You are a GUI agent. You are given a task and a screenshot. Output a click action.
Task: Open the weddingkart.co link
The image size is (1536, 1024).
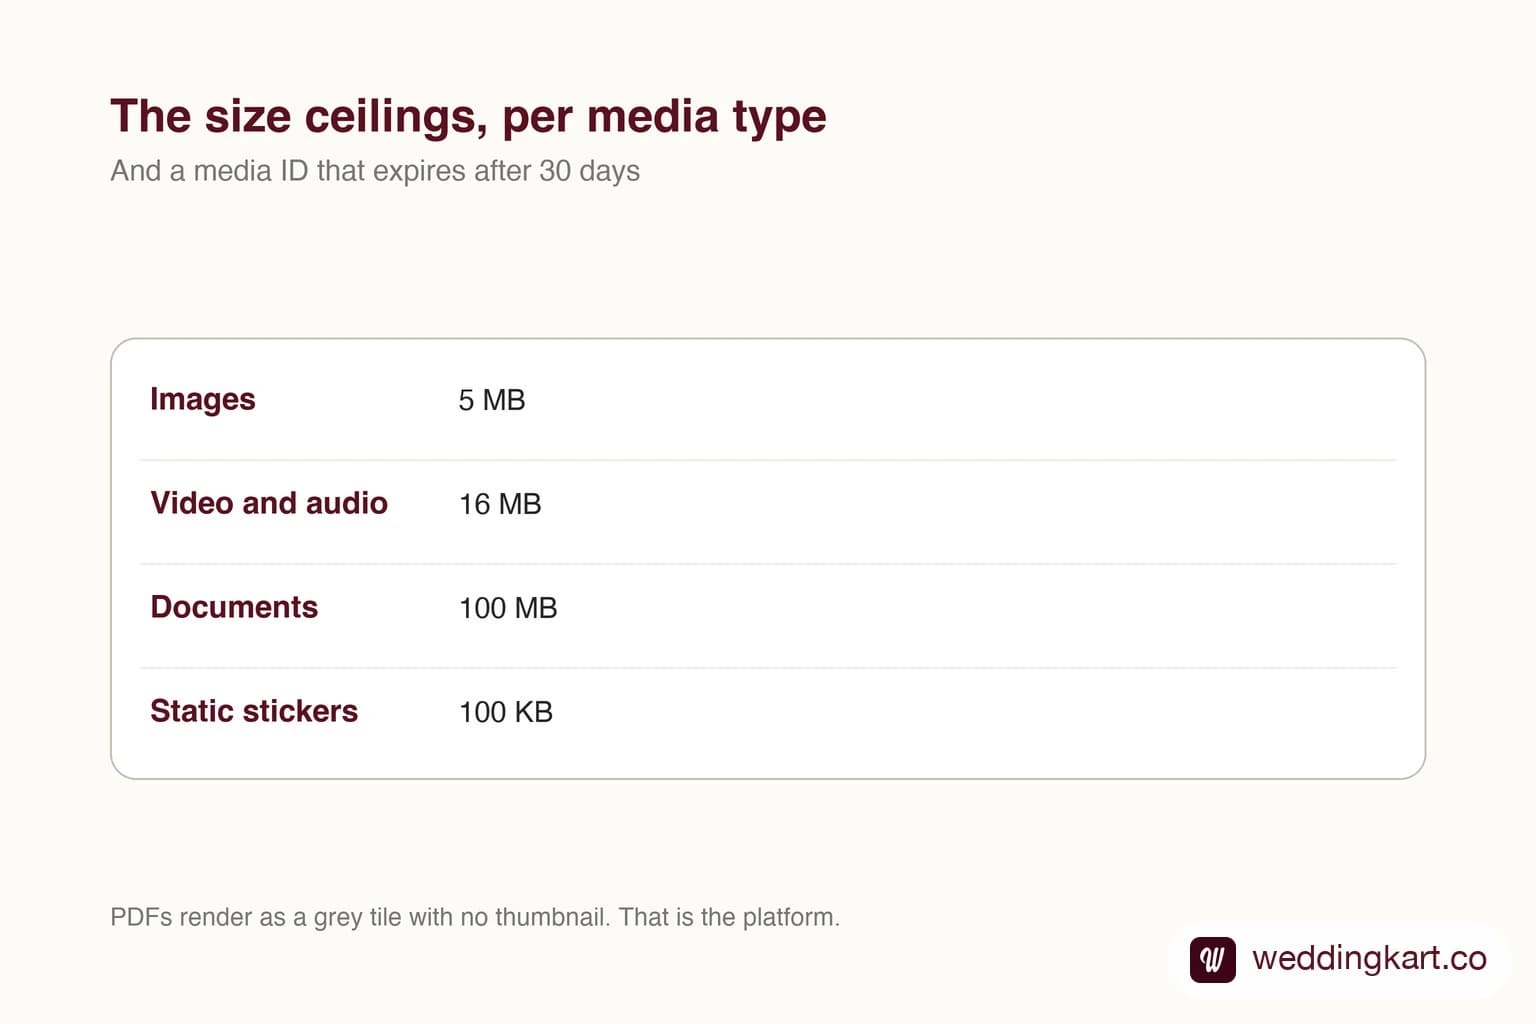1369,958
